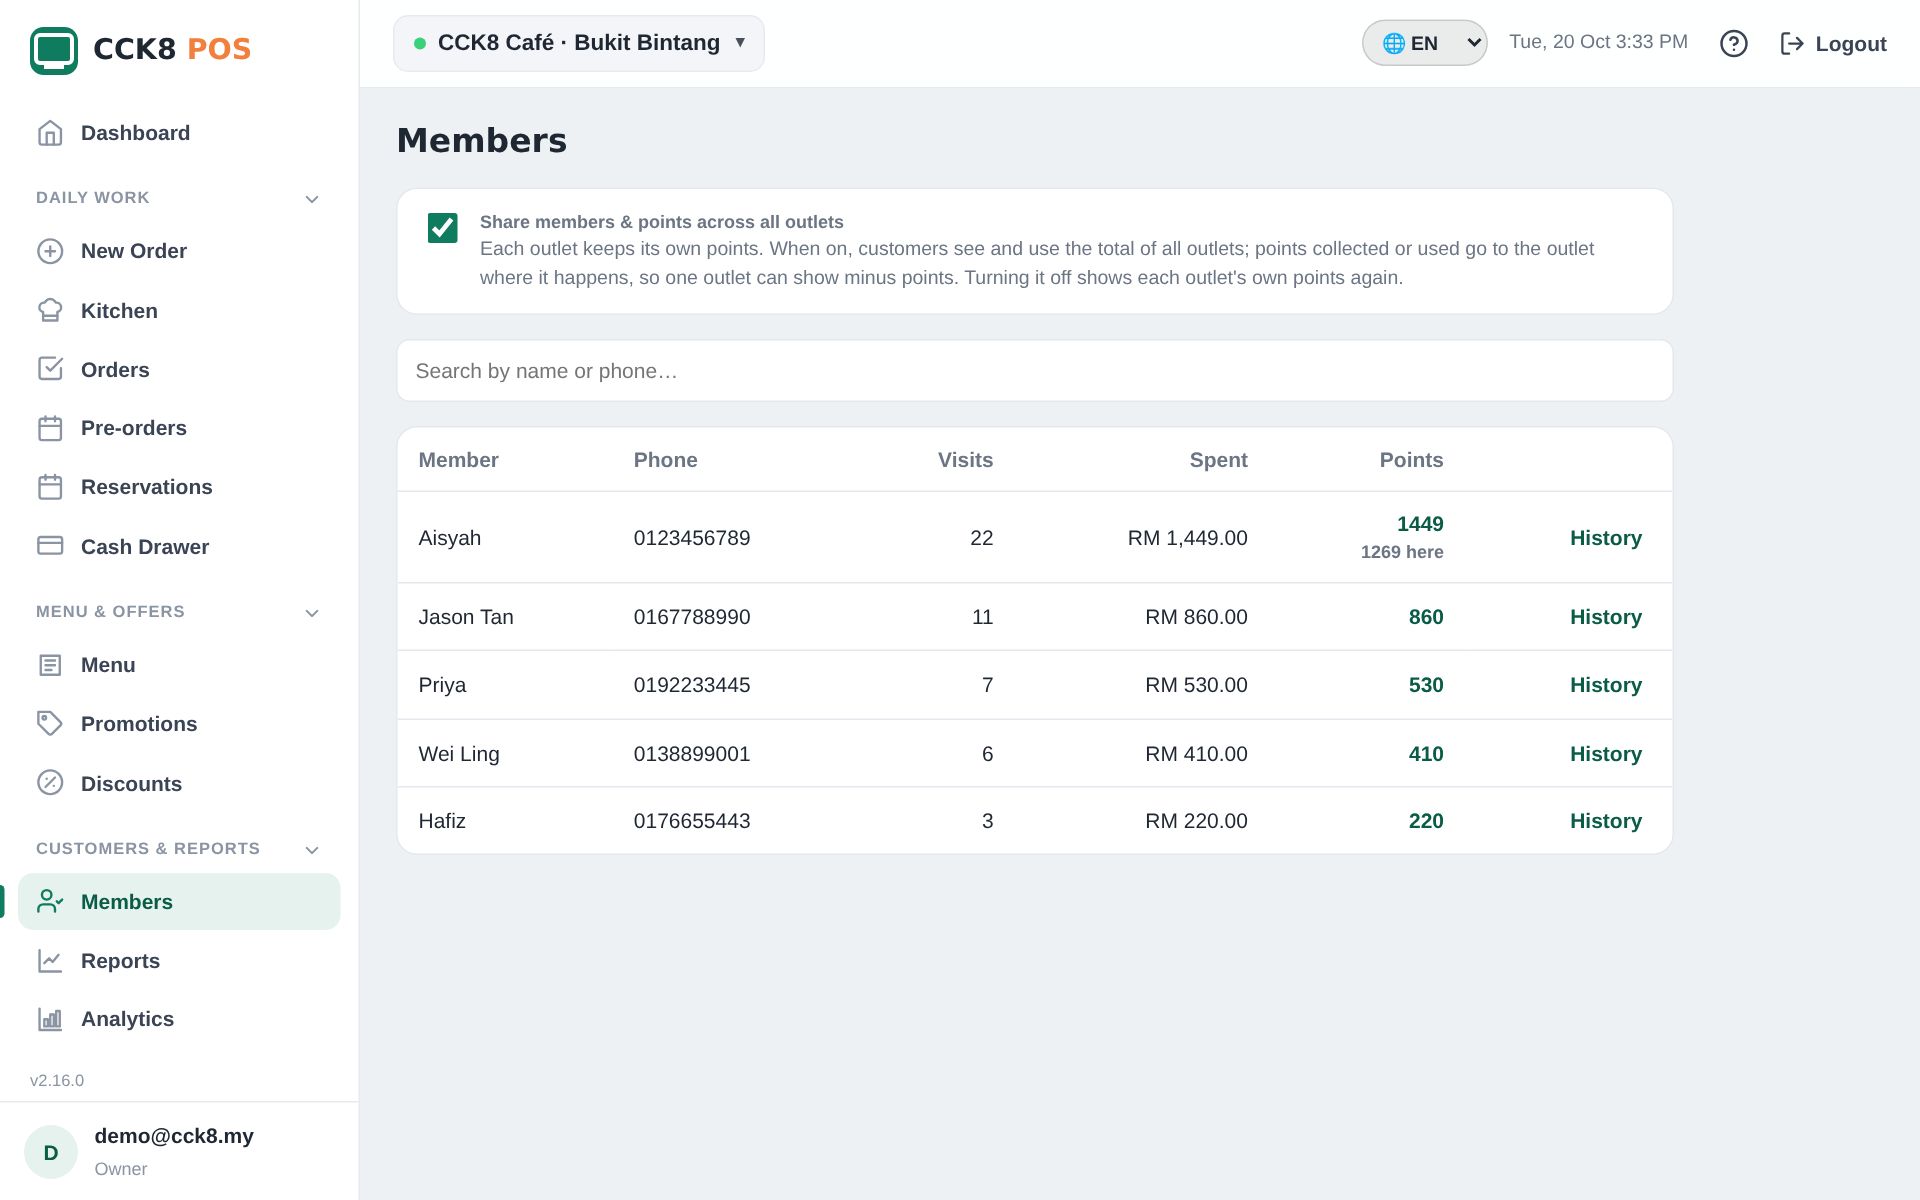Screen dimensions: 1920x1200
Task: Show History for Hafiz
Action: [x=1605, y=821]
